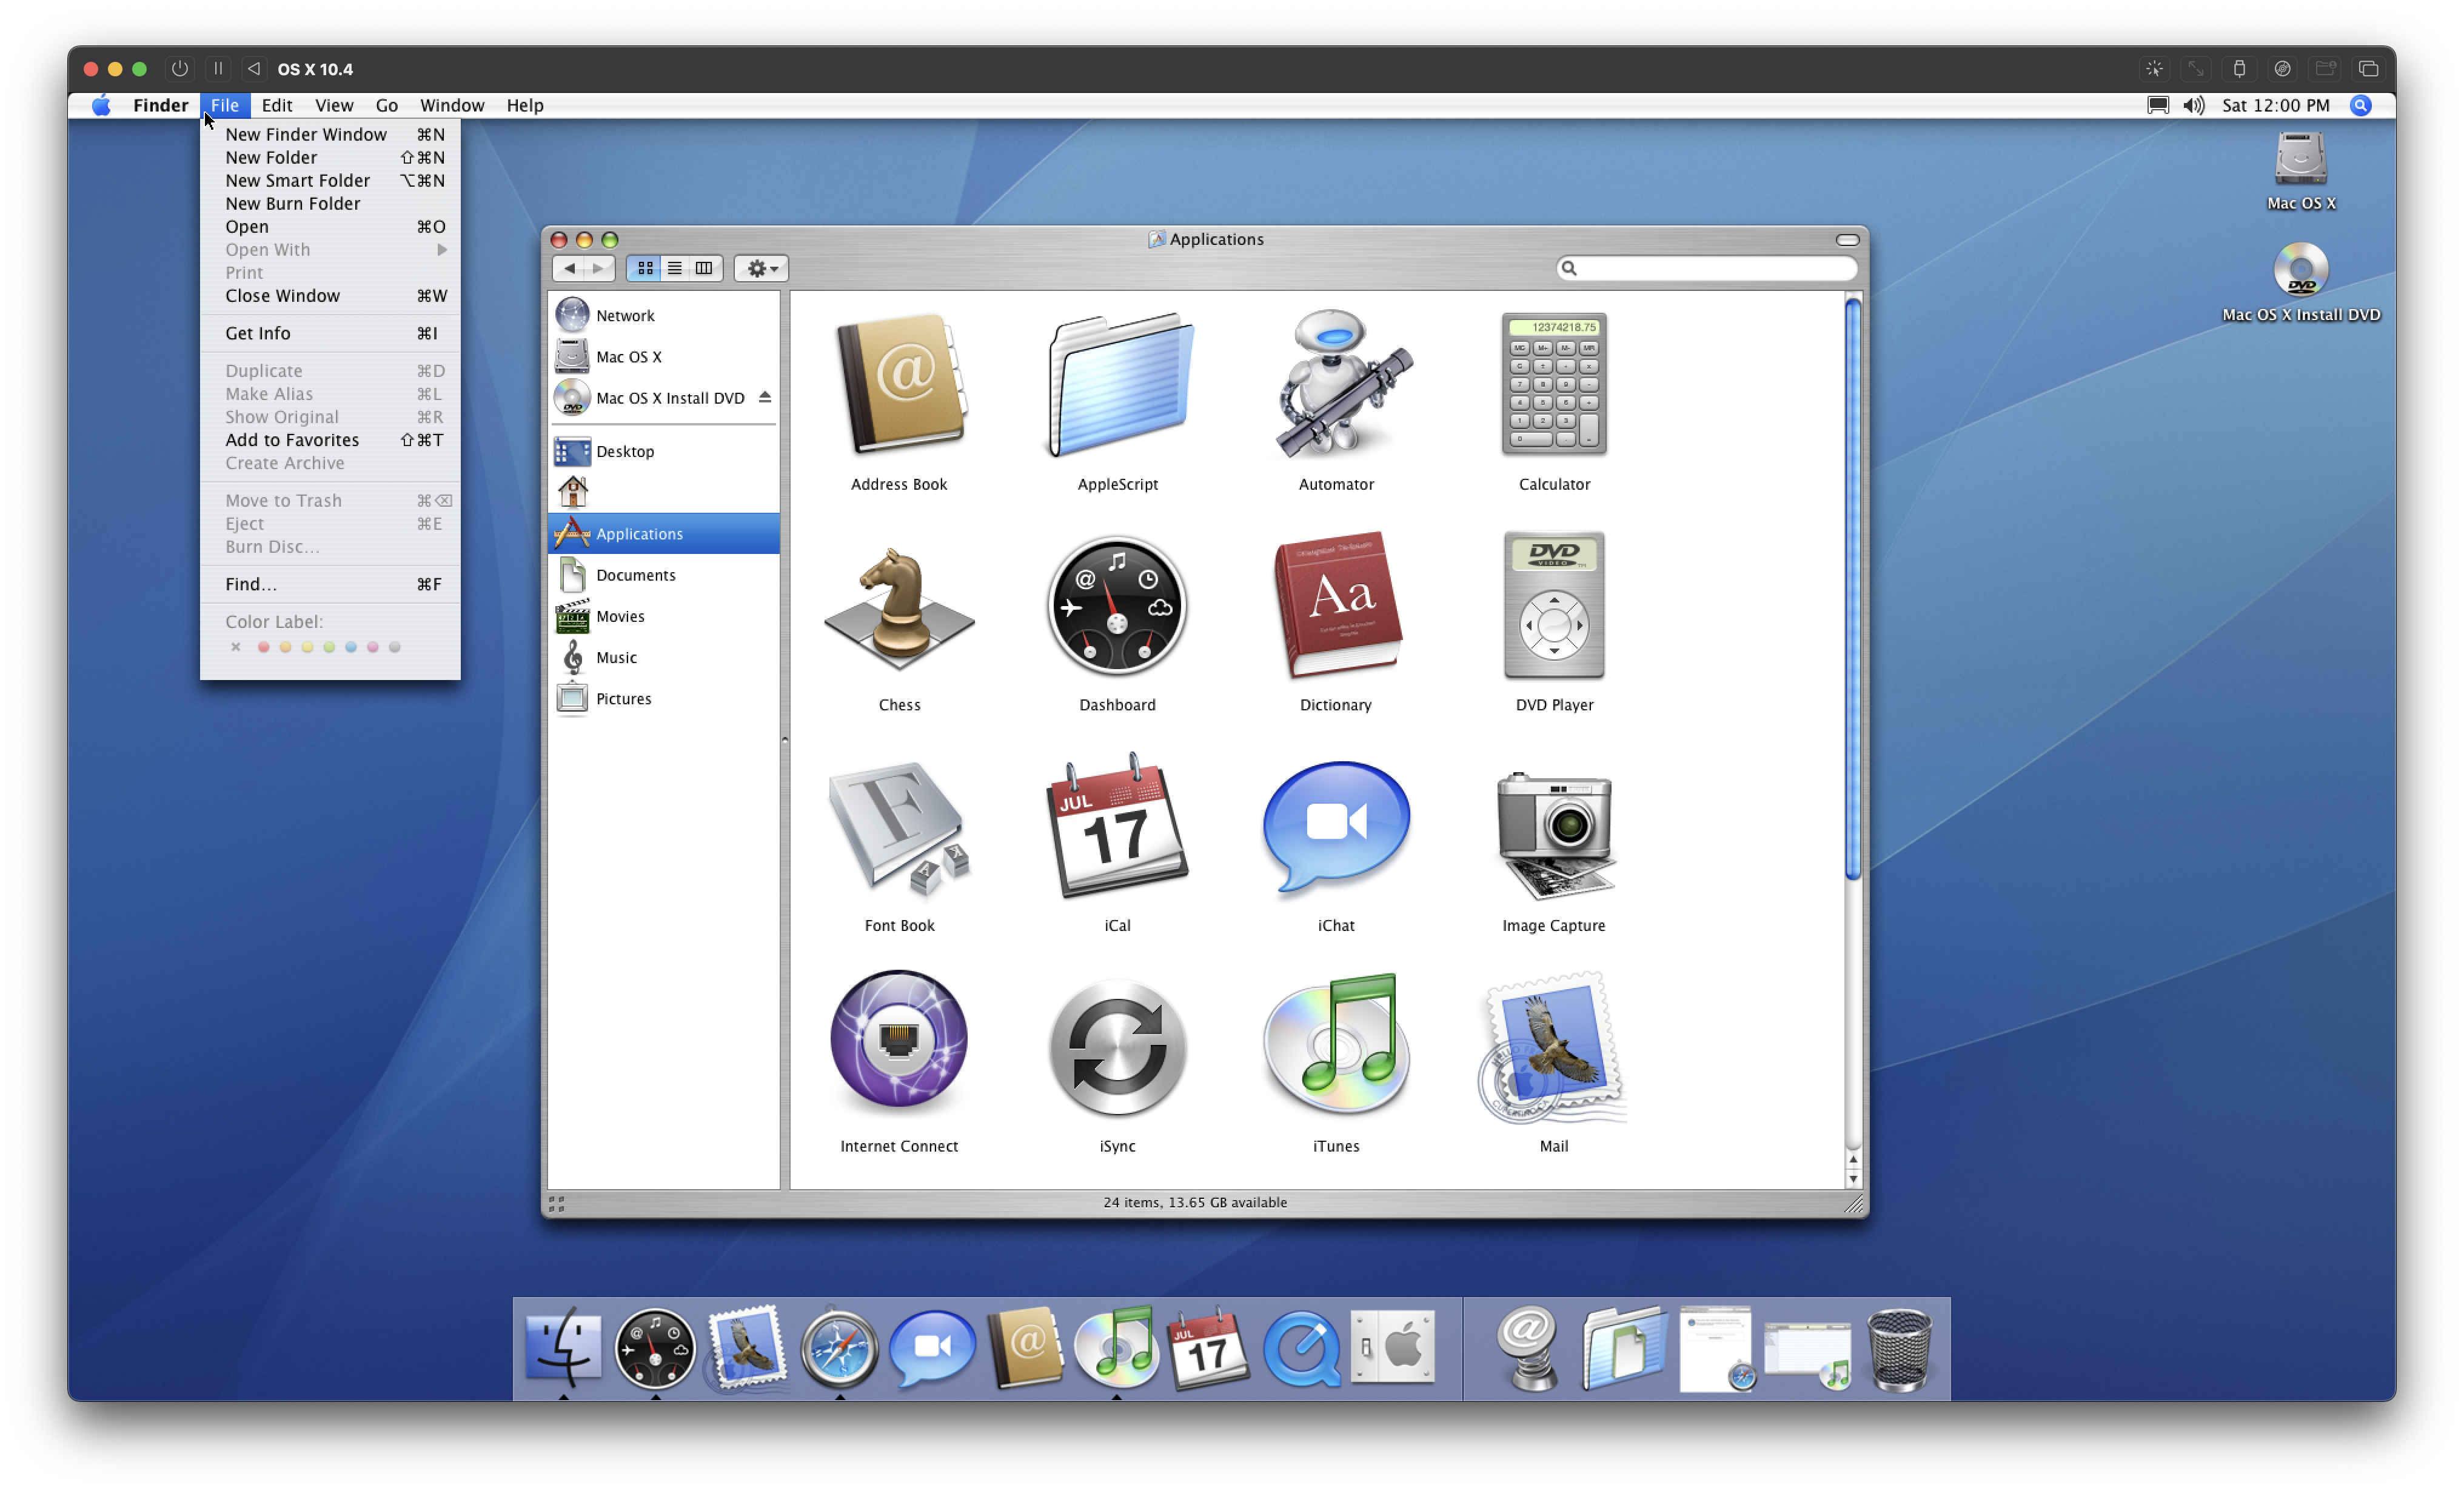The height and width of the screenshot is (1491, 2464).
Task: Open the Window menu
Action: (x=452, y=105)
